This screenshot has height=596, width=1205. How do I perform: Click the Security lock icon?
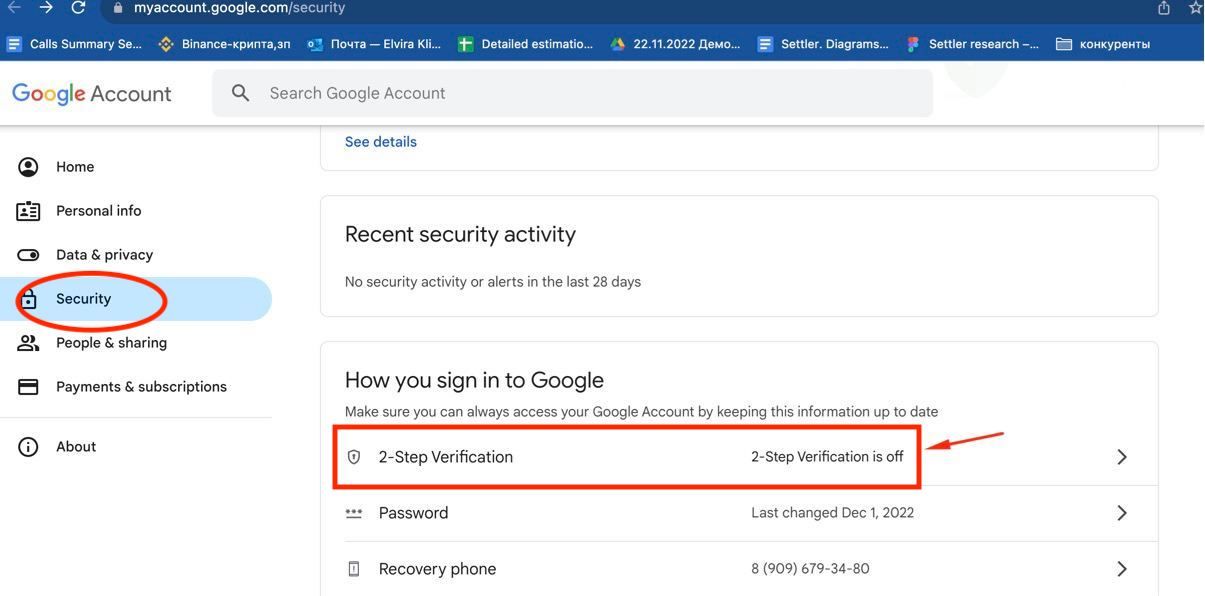click(28, 299)
